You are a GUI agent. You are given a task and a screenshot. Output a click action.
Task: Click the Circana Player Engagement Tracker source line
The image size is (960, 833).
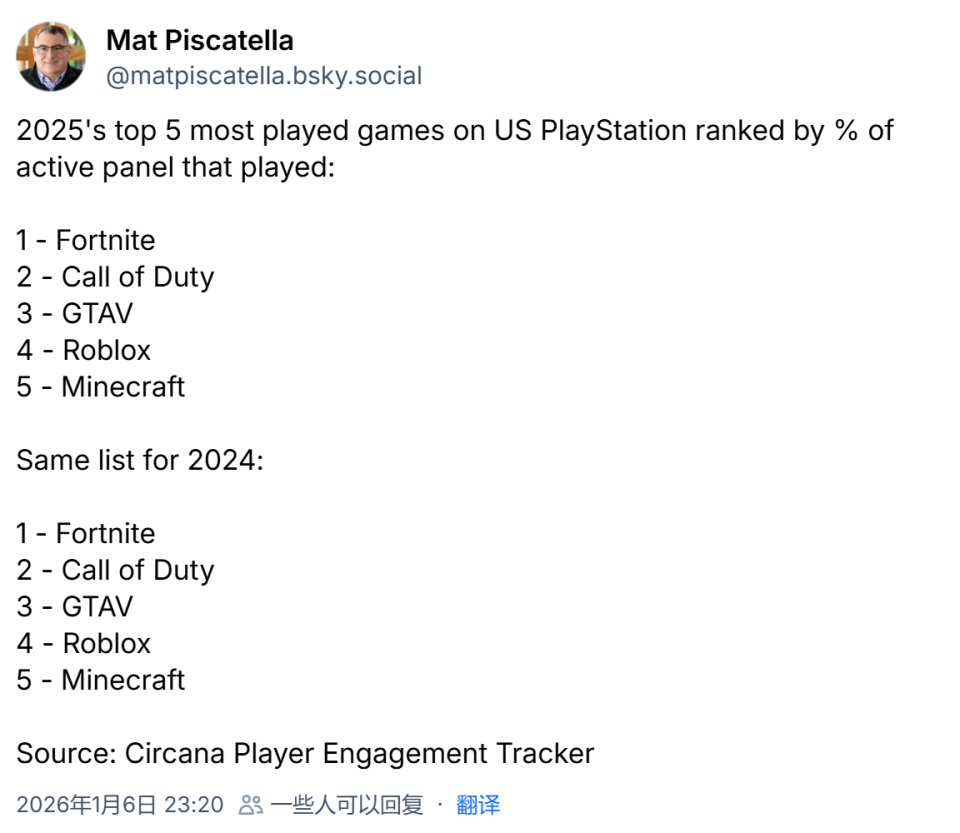(x=305, y=753)
